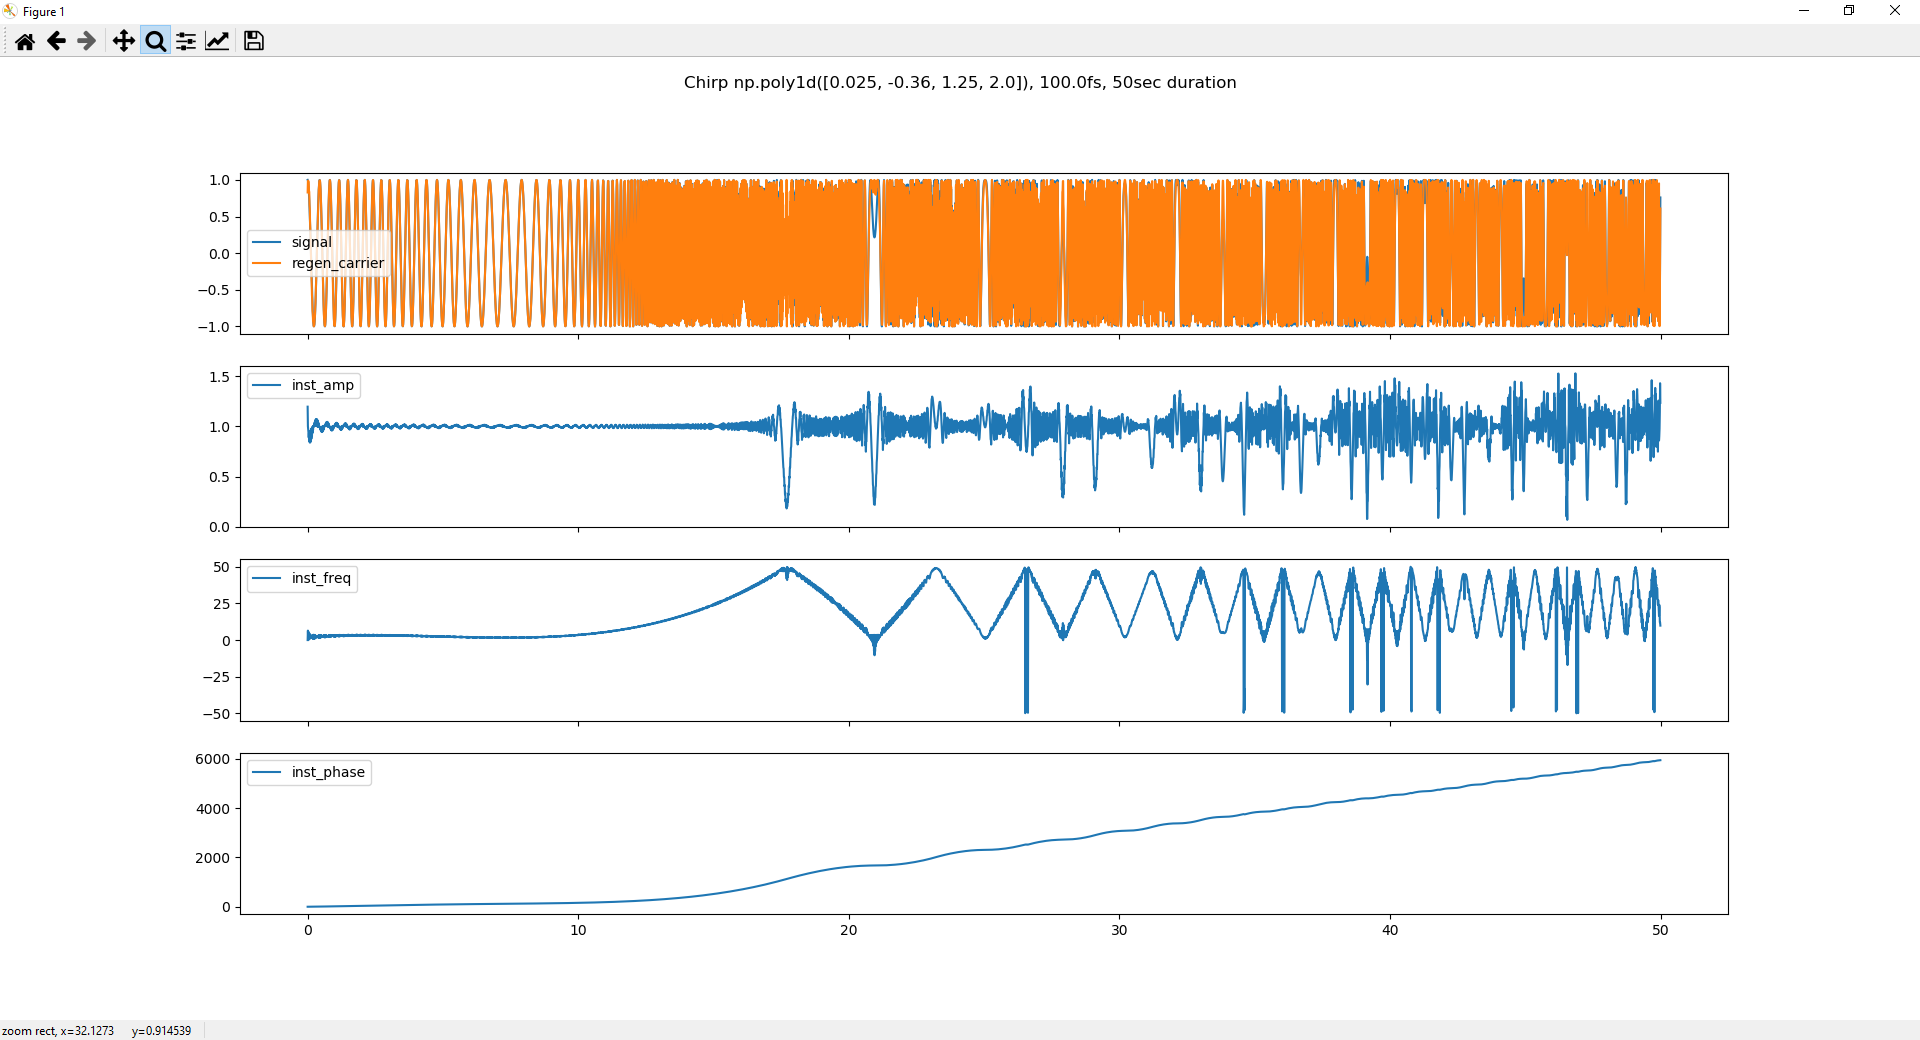Restore down the Figure 1 window
Viewport: 1920px width, 1040px height.
[1849, 11]
